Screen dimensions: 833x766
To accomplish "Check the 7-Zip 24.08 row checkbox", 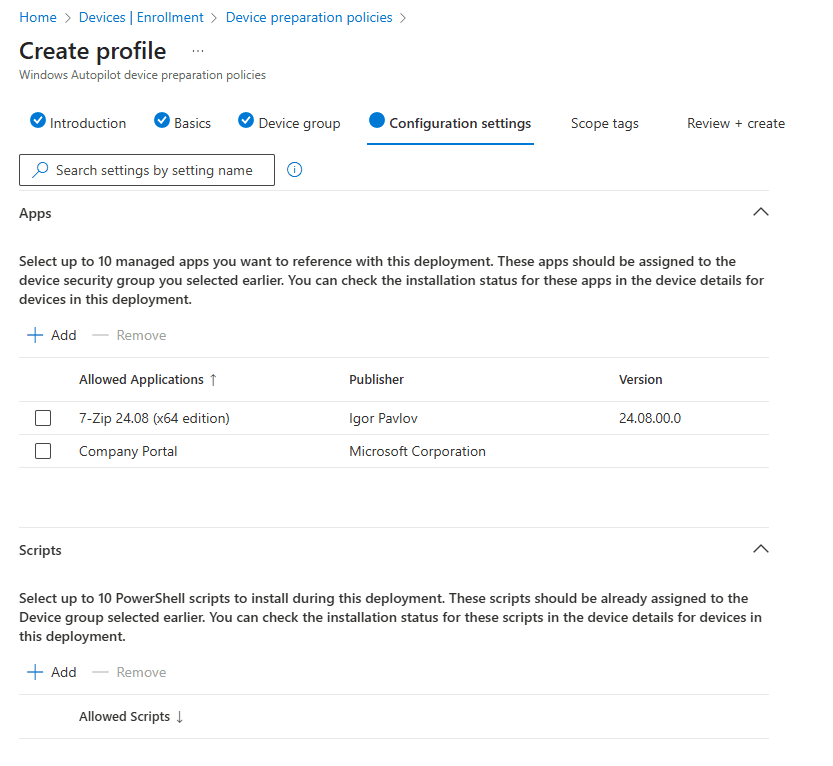I will (x=43, y=419).
